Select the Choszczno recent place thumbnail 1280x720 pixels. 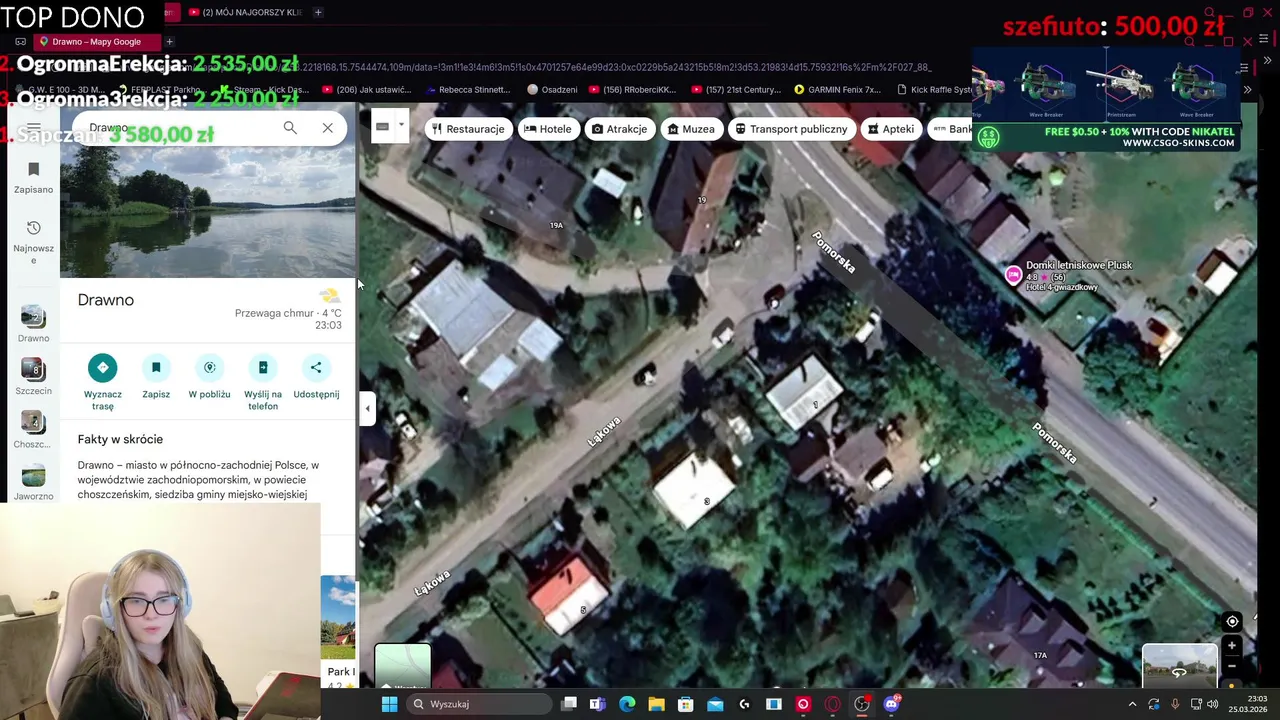33,430
